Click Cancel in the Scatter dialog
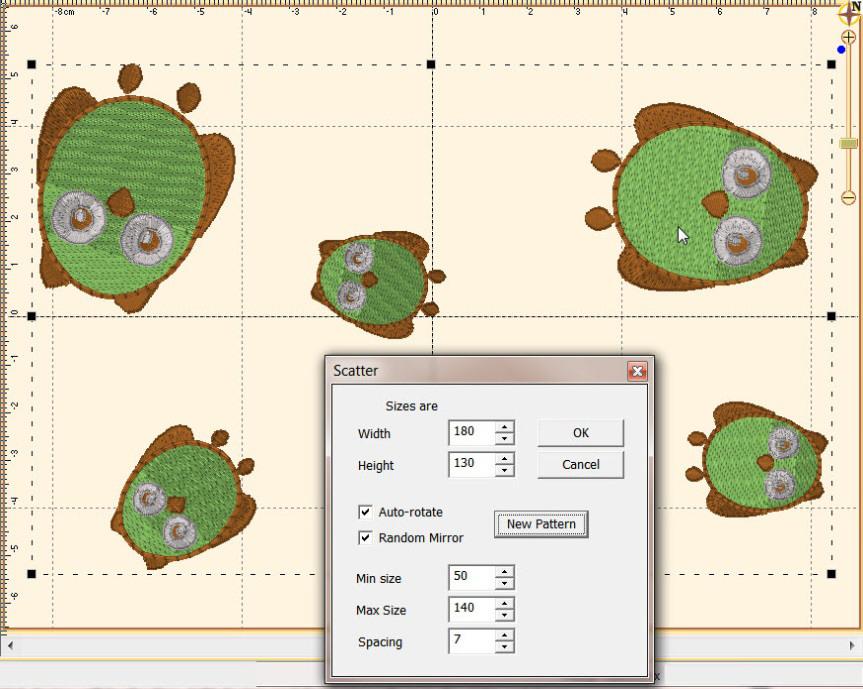The image size is (863, 689). click(580, 465)
